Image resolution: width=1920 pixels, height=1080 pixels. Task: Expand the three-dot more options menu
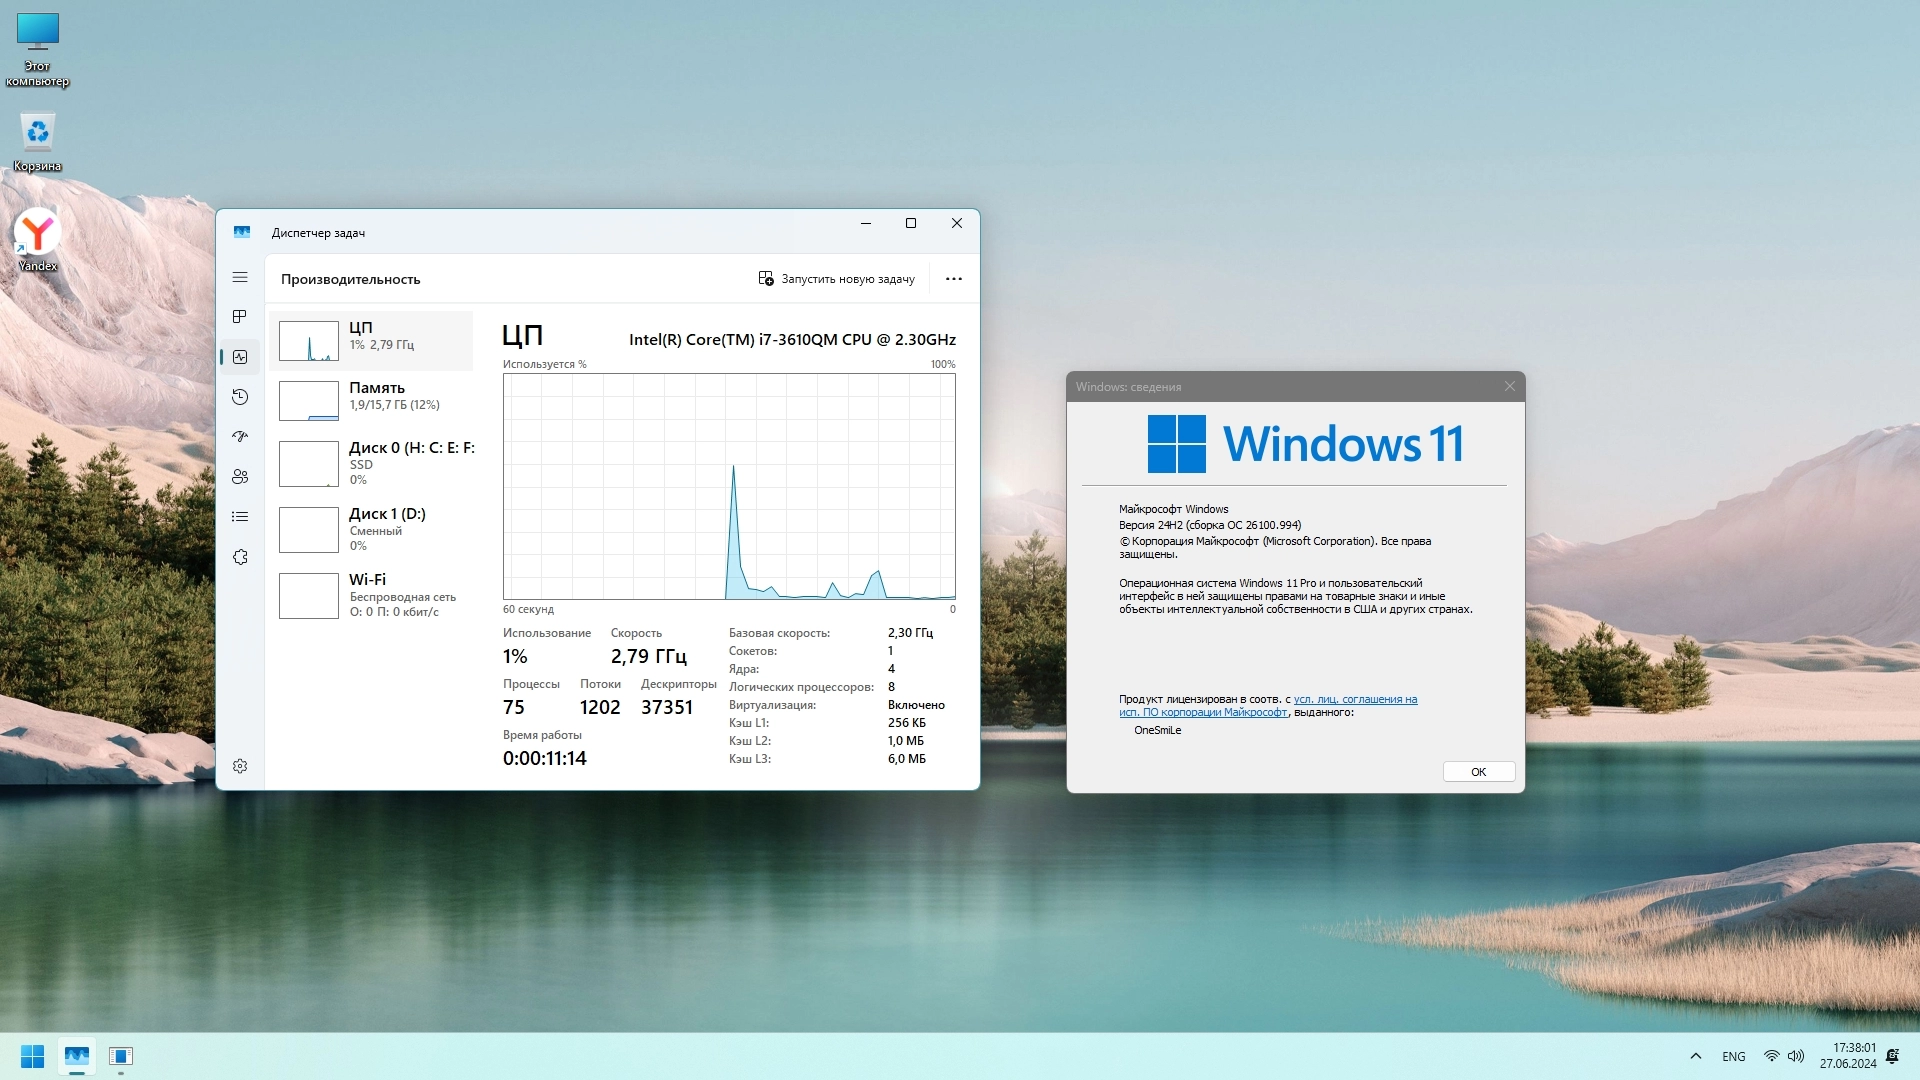[x=953, y=279]
